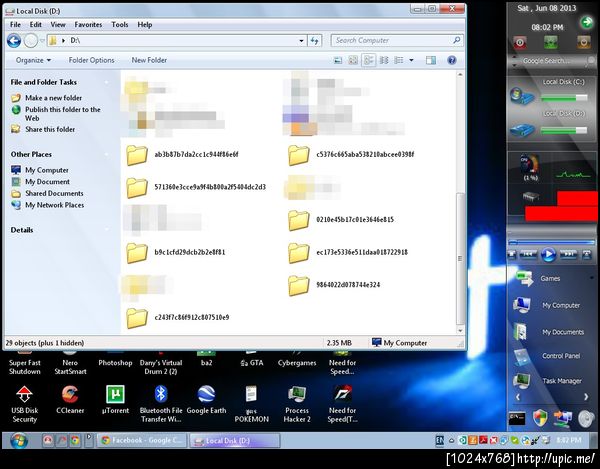600x469 pixels.
Task: Select folder 9864022d078744e324
Action: [334, 285]
